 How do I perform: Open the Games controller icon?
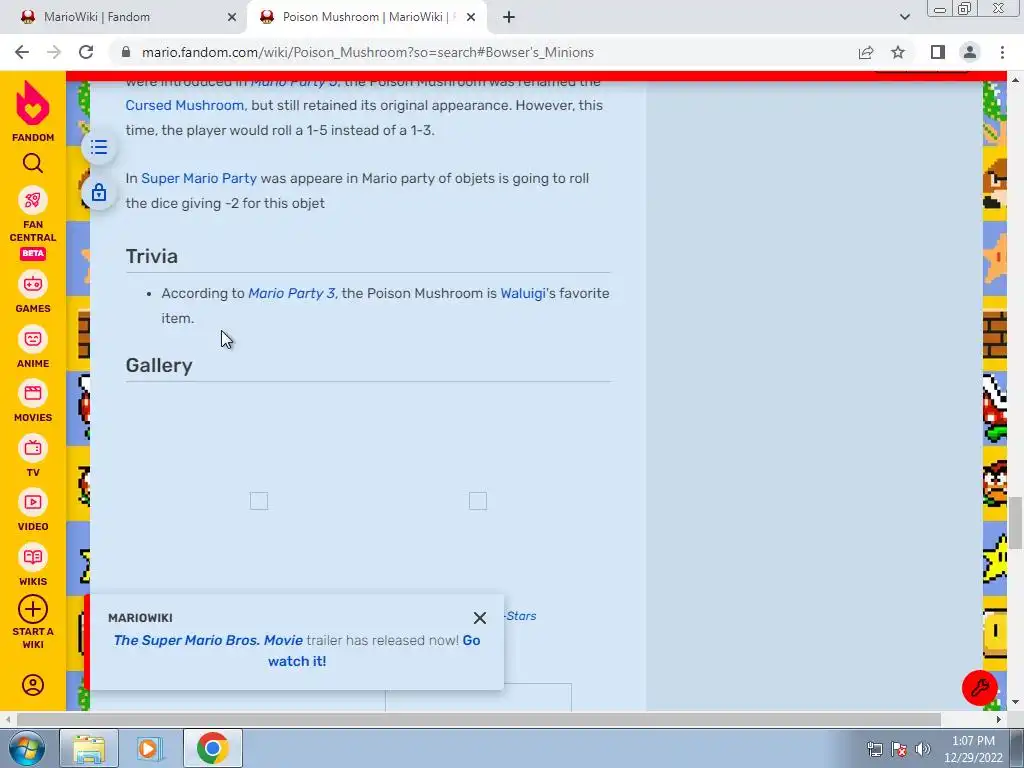point(33,284)
